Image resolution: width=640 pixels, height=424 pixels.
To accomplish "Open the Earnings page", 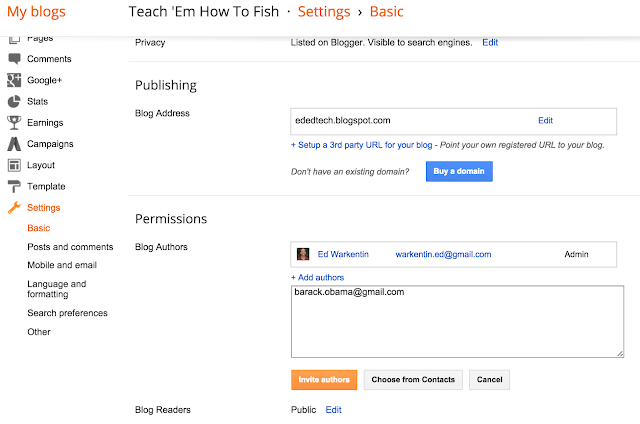I will pos(45,122).
